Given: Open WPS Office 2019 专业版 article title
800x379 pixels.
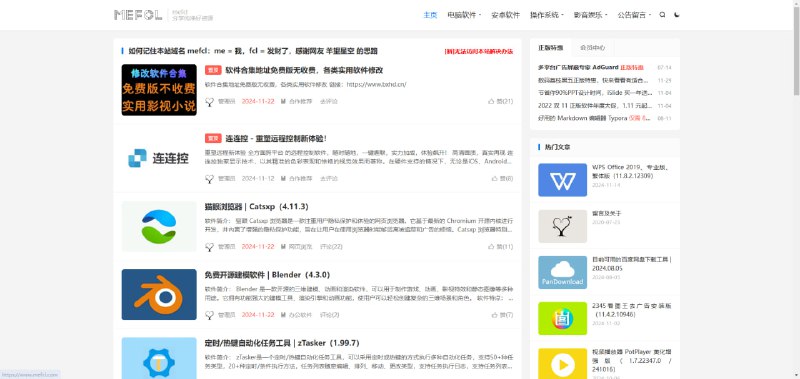Looking at the screenshot, I should 632,171.
